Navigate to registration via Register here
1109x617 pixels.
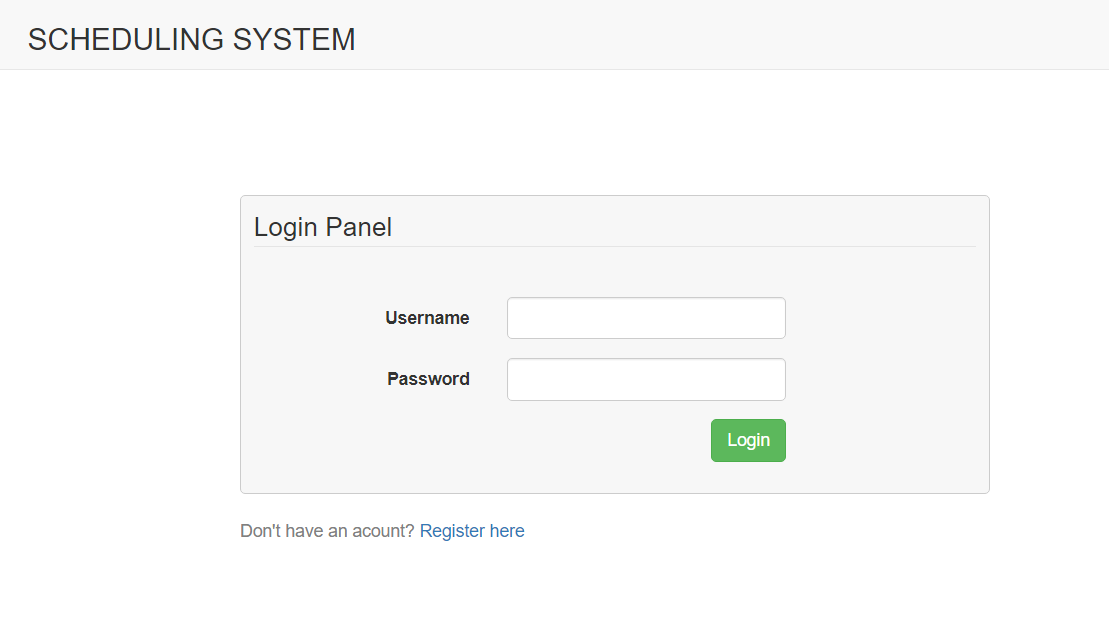click(471, 530)
